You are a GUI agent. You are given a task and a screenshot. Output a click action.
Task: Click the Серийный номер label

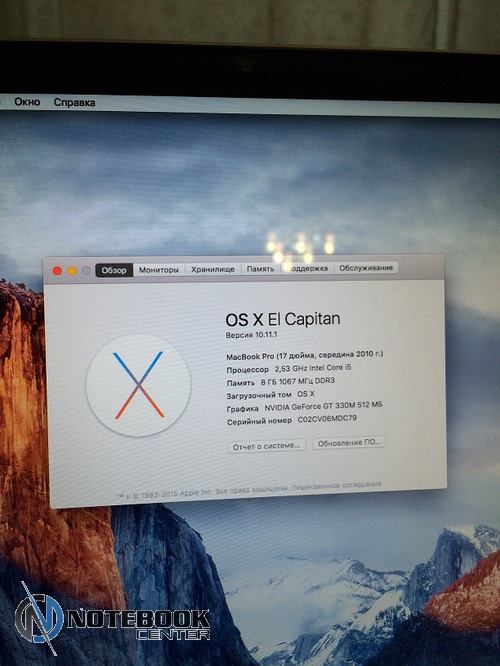259,421
